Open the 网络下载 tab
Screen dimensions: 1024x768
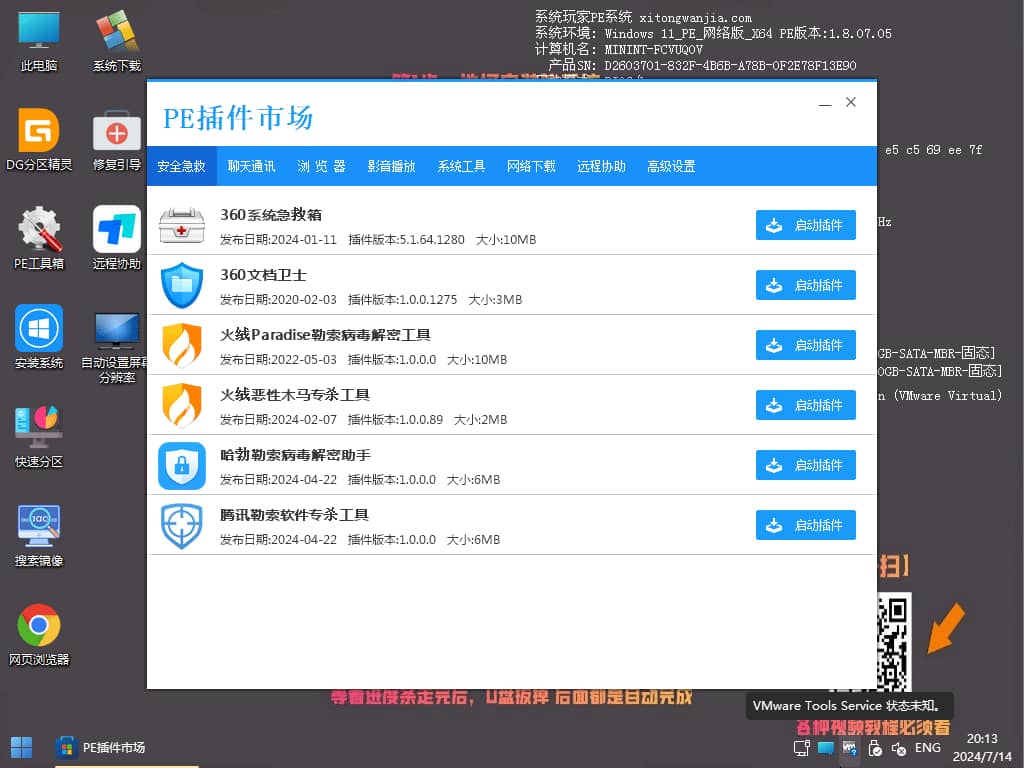pyautogui.click(x=531, y=166)
